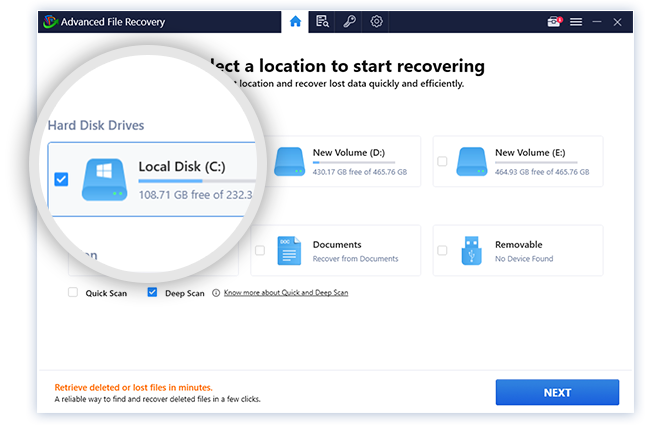Screen dimensions: 651x425
Task: Click 'Retrieve deleted or lost files in minutes.' text
Action: pyautogui.click(x=133, y=387)
